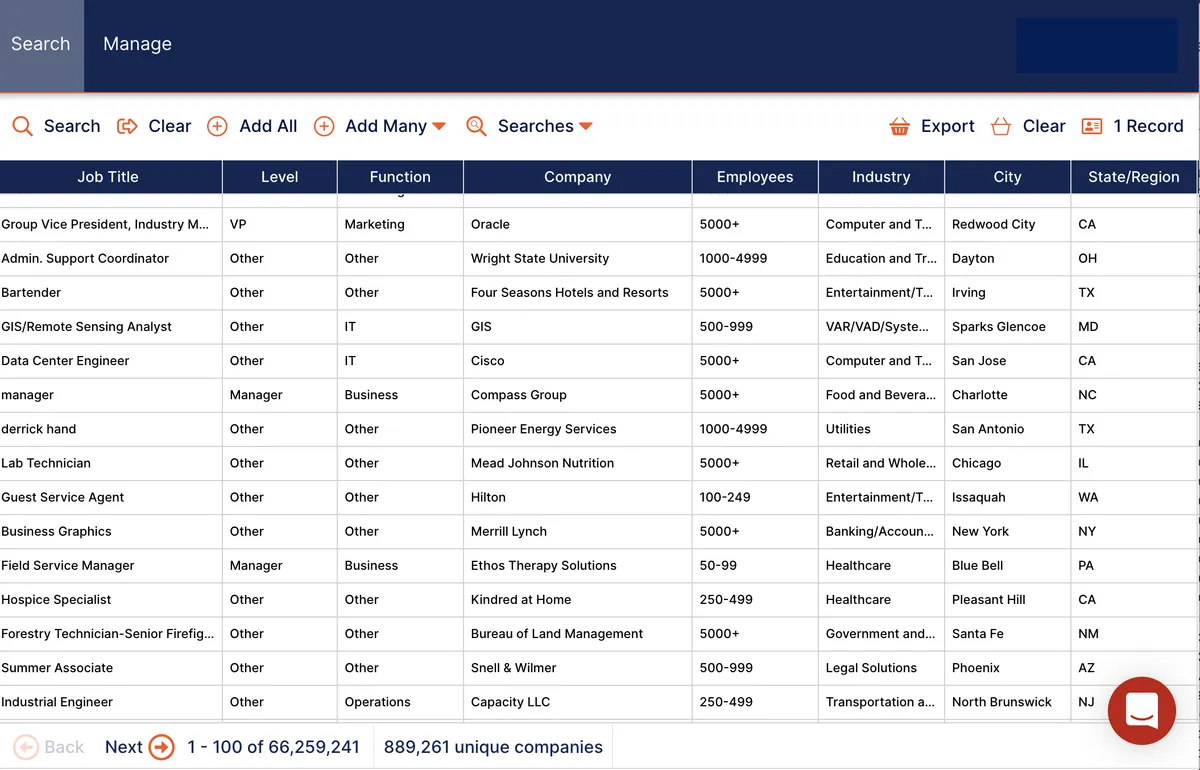Screen dimensions: 1200x770
Task: Go to Next page label
Action: coord(124,747)
